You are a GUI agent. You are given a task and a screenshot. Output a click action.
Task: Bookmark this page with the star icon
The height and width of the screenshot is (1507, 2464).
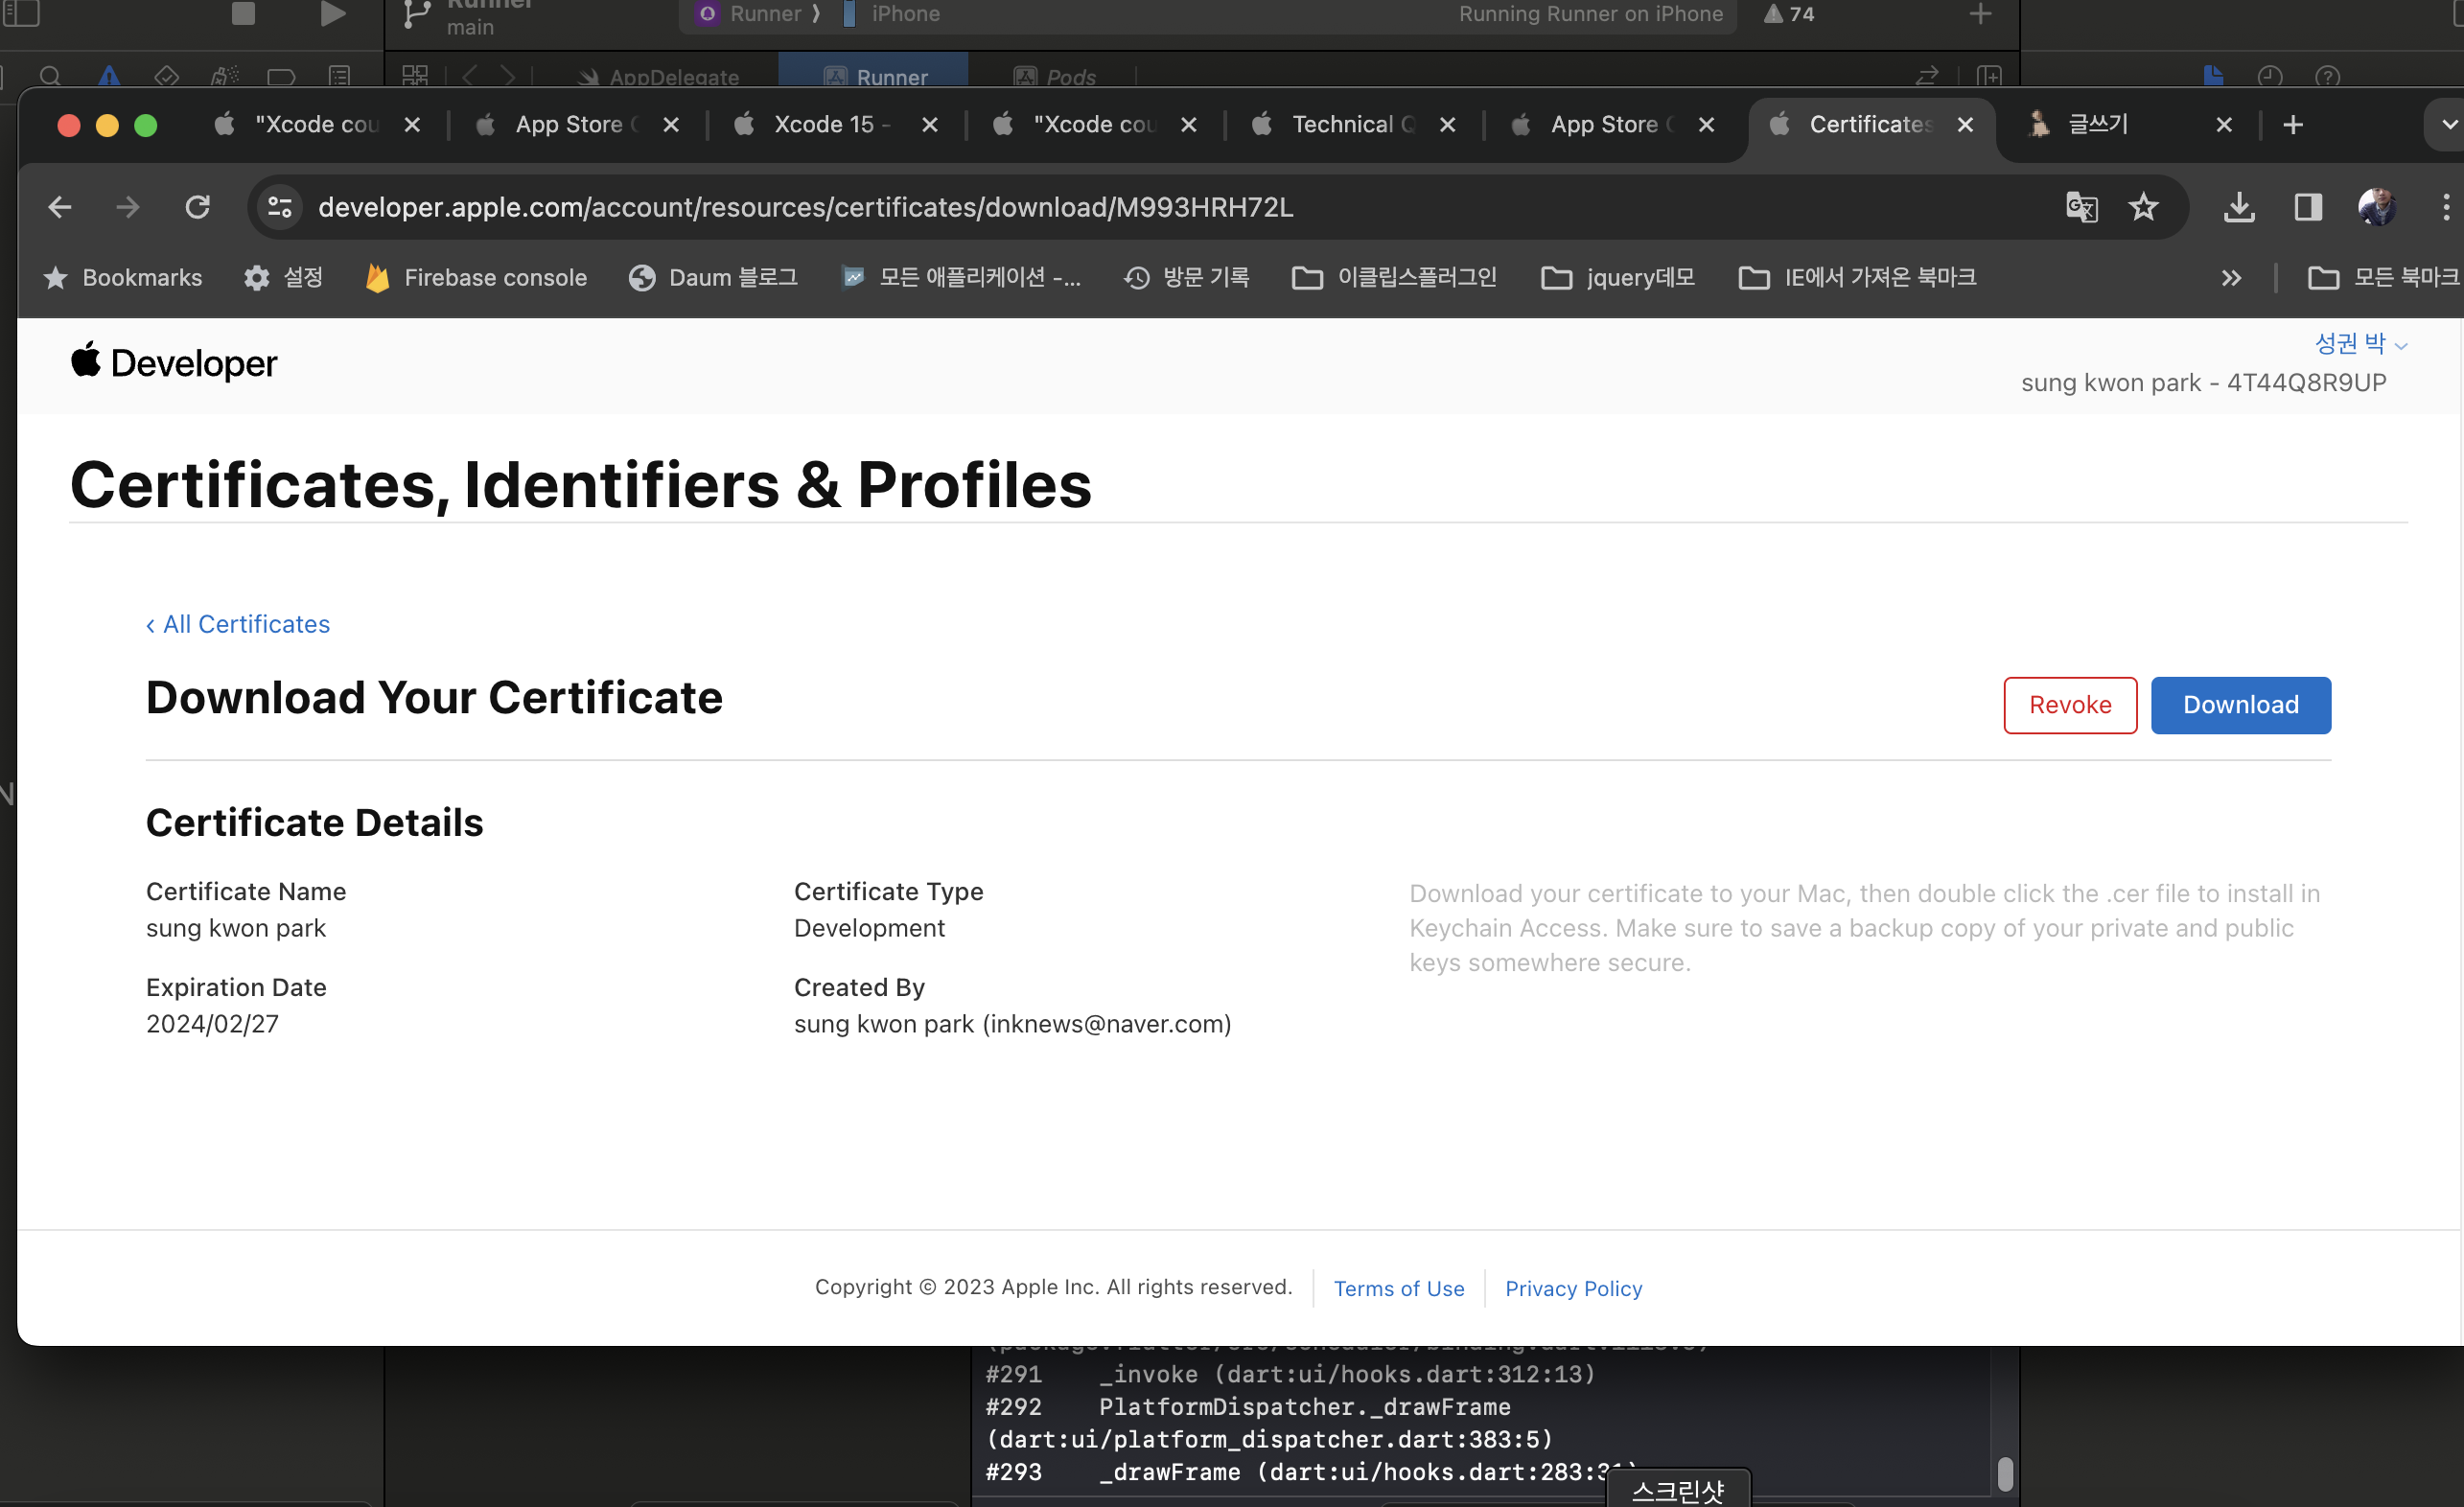pos(2143,207)
